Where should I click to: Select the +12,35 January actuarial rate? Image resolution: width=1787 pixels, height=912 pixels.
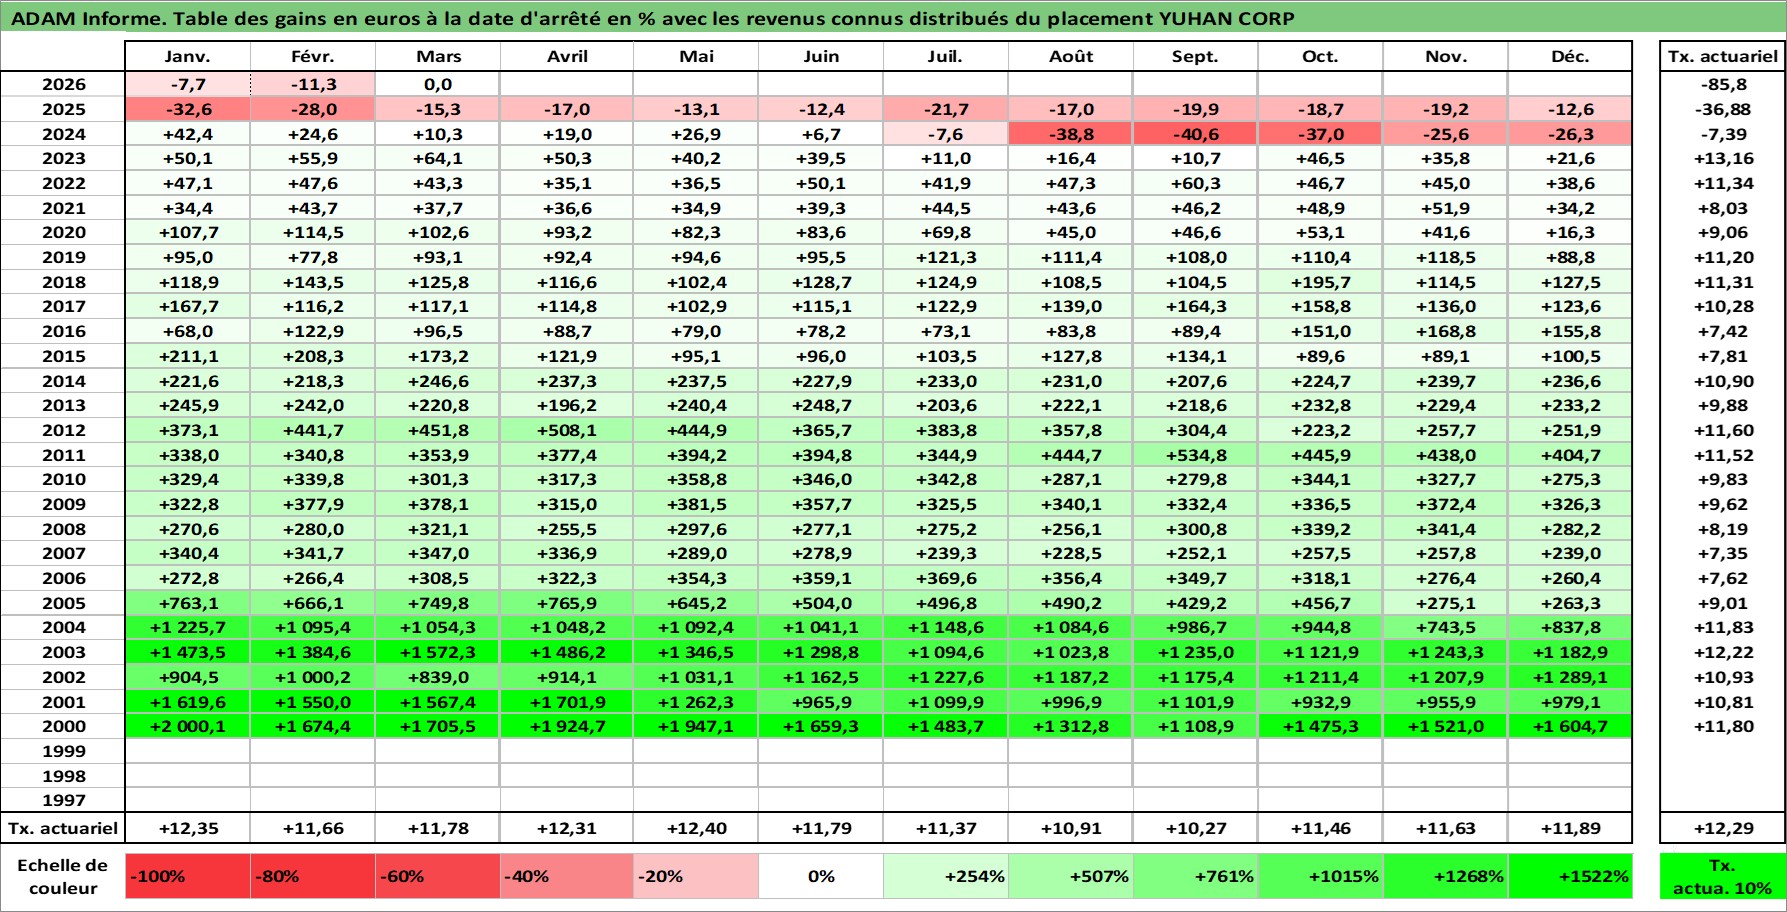[x=188, y=828]
